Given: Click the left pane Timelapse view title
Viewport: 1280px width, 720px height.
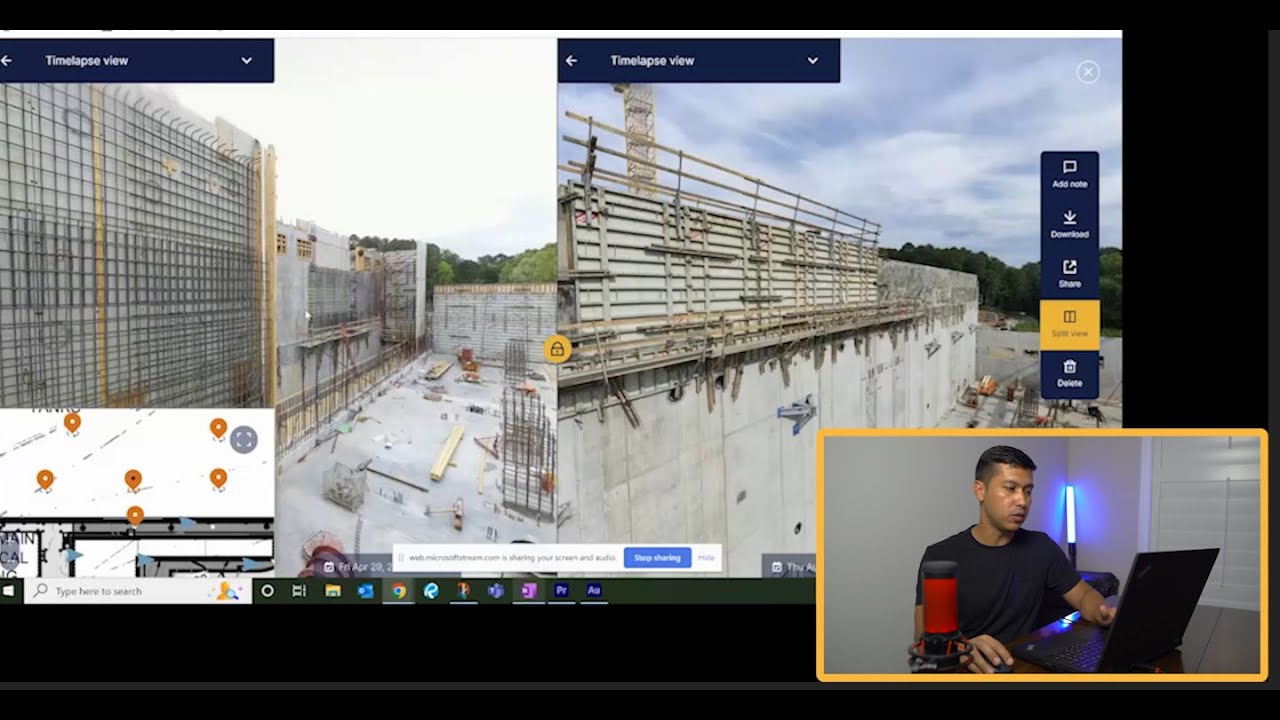Looking at the screenshot, I should point(86,60).
